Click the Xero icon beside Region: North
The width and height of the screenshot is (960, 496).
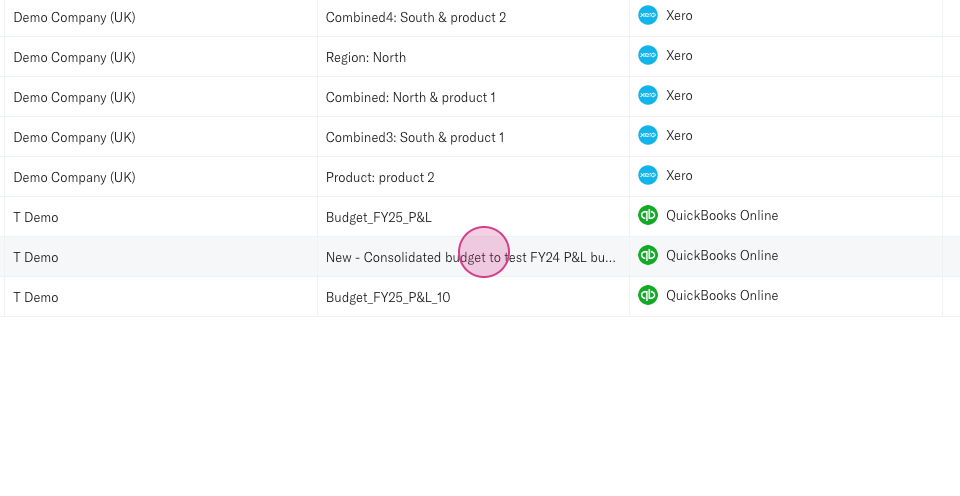(x=648, y=55)
